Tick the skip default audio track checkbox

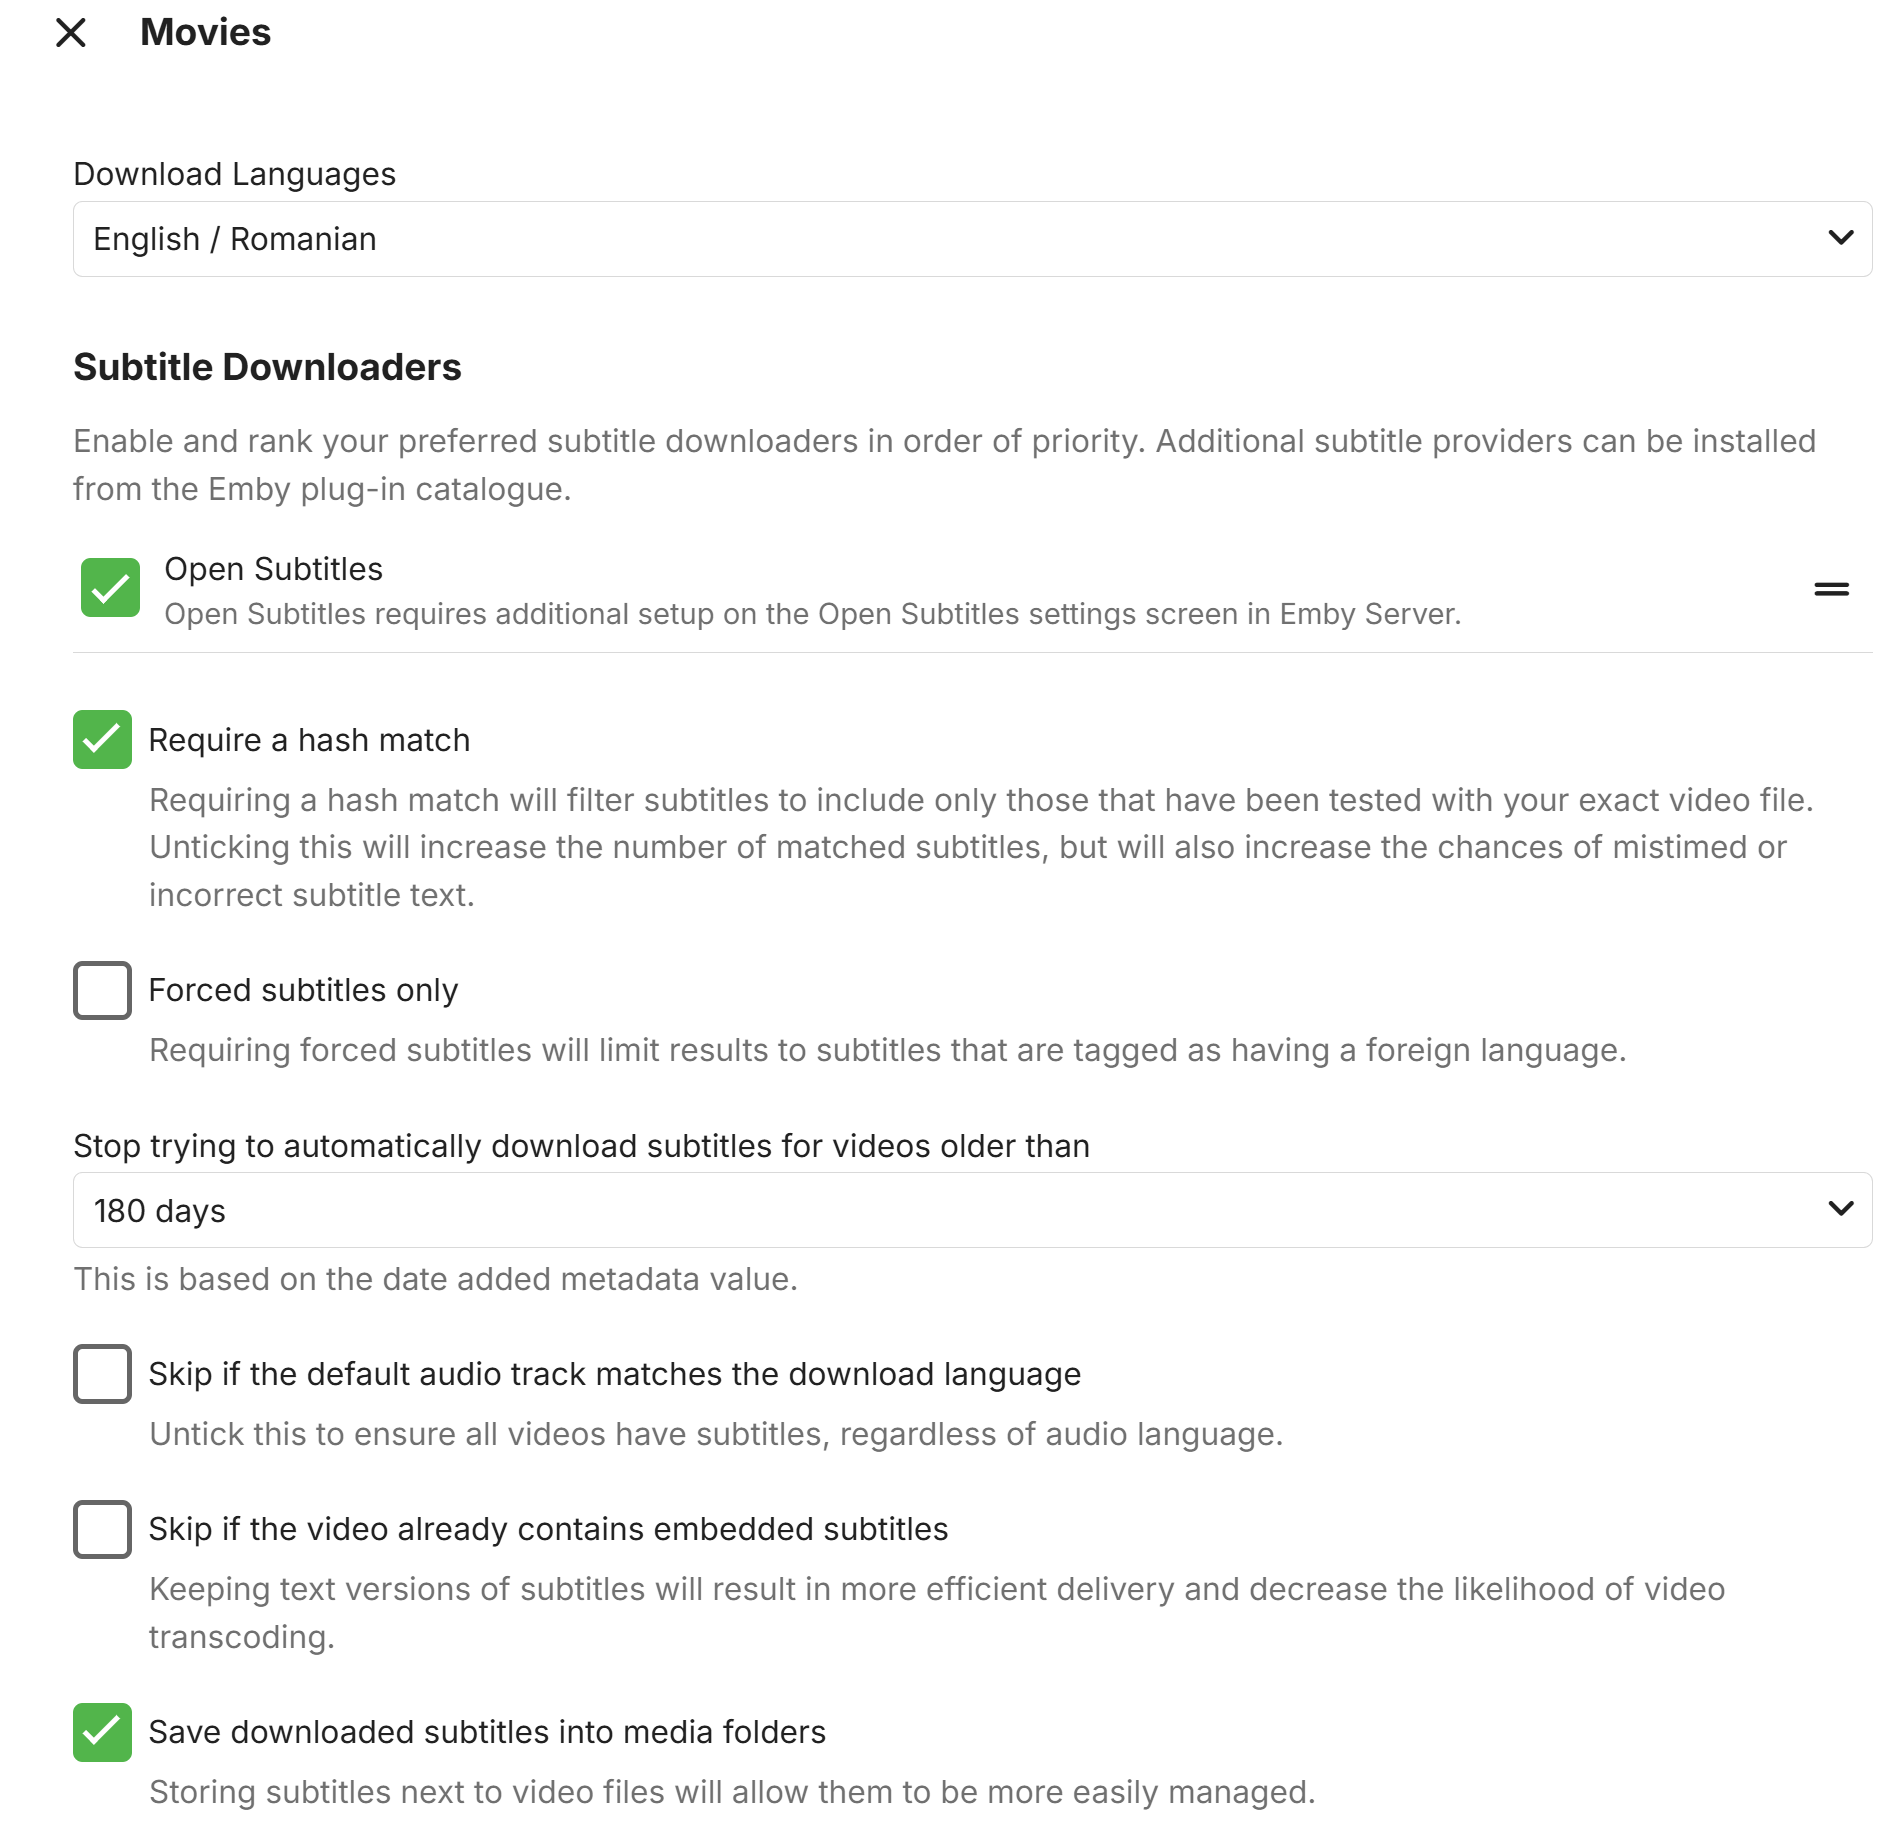click(102, 1374)
